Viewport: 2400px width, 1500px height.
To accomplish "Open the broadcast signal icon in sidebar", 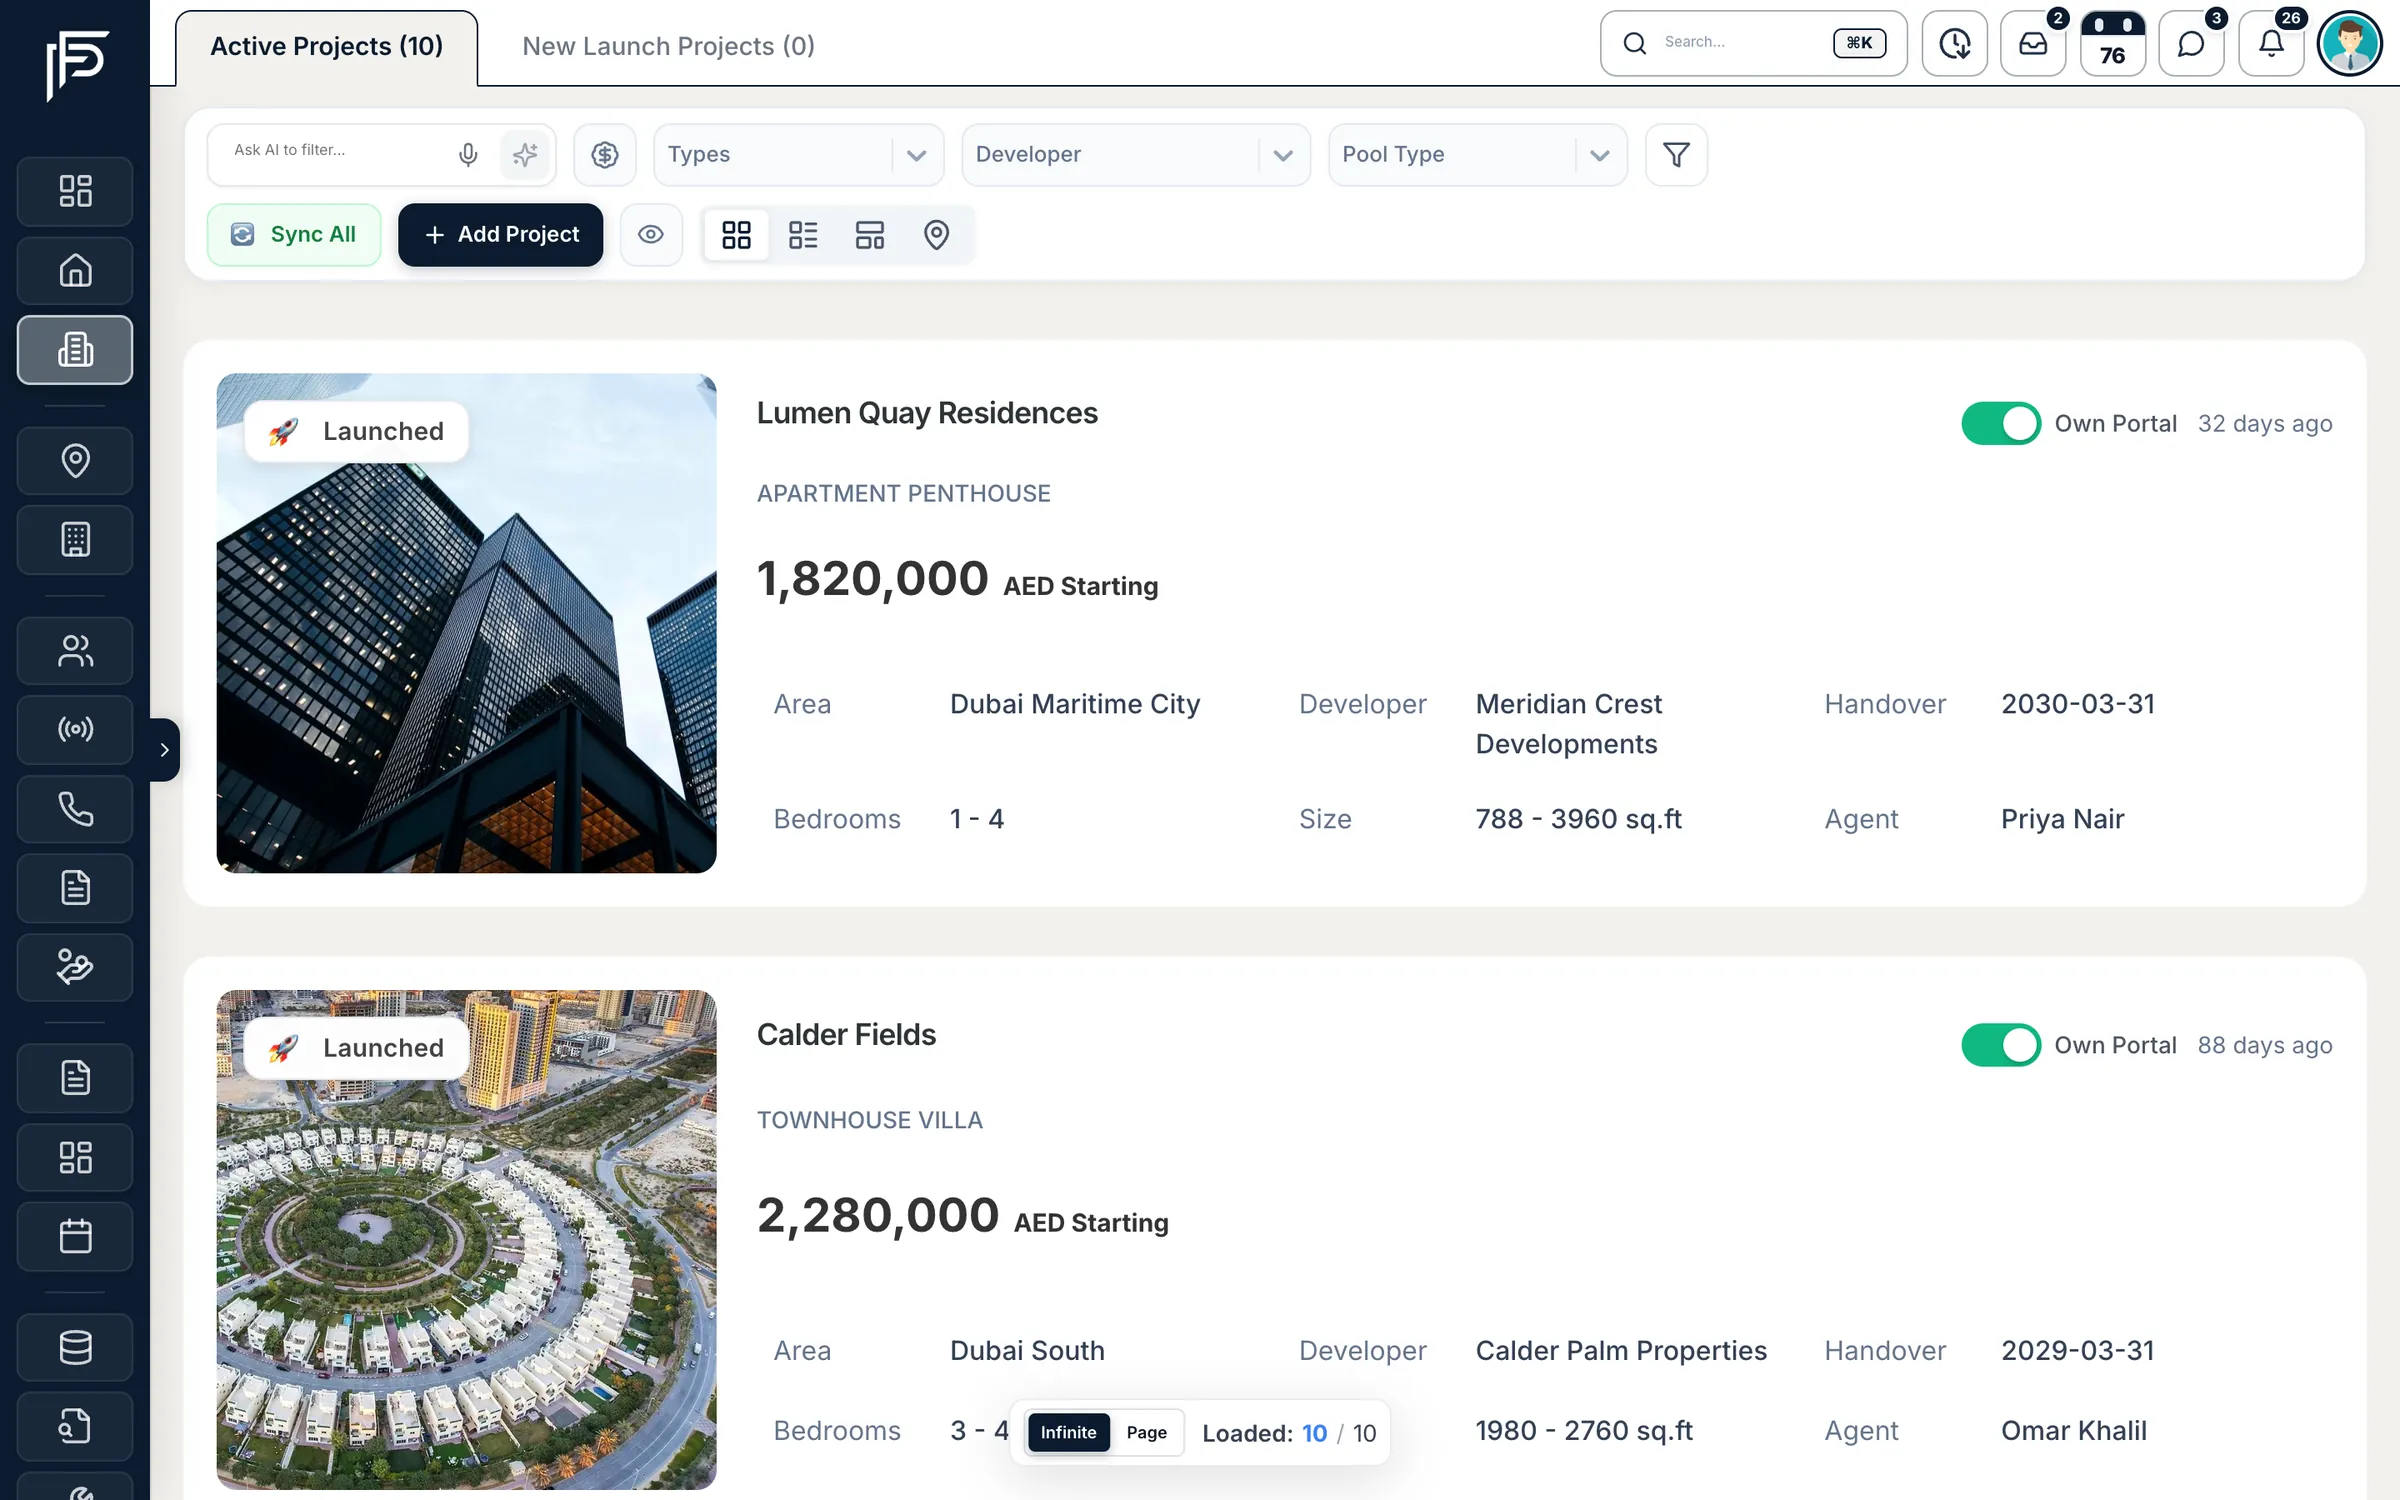I will (75, 729).
